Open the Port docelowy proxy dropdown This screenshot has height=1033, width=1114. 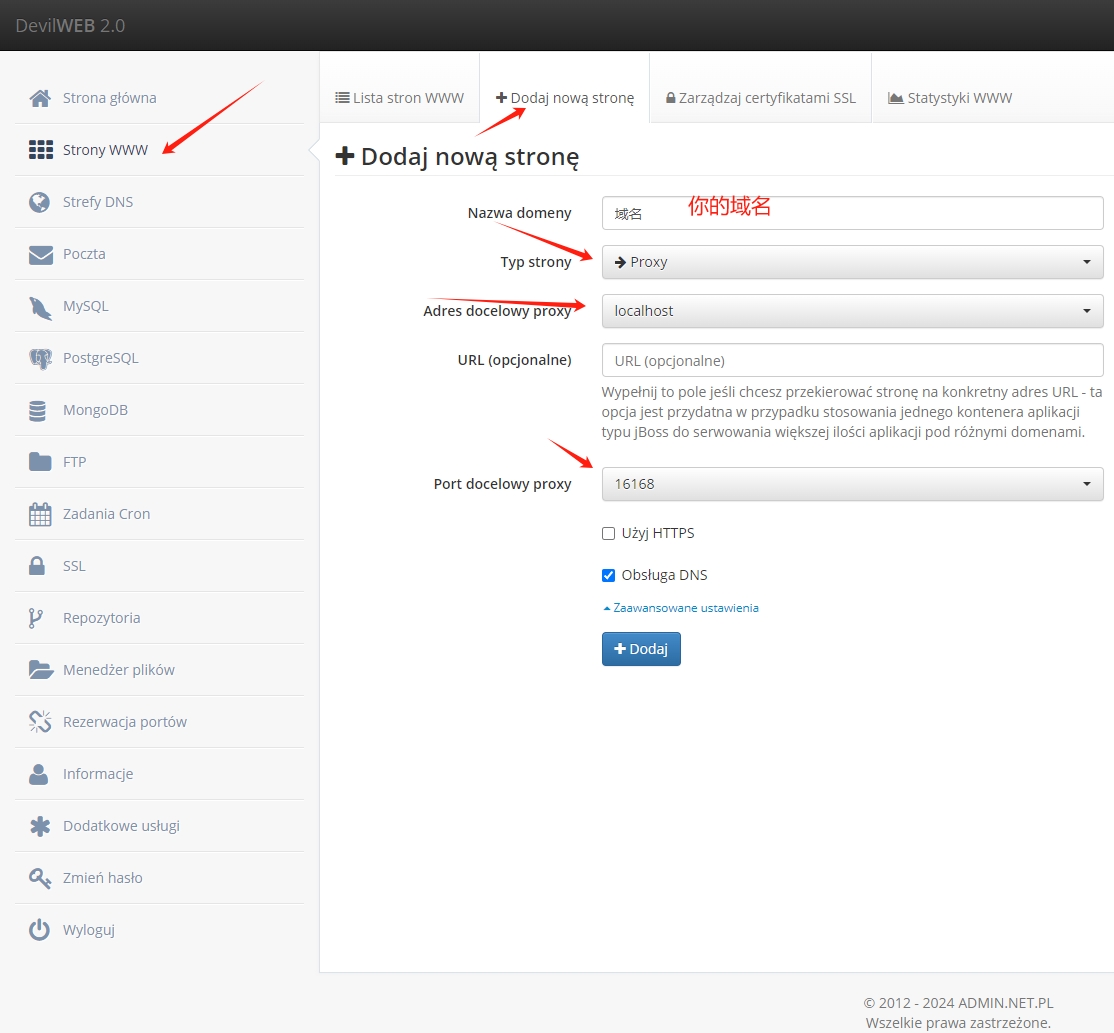tap(852, 484)
